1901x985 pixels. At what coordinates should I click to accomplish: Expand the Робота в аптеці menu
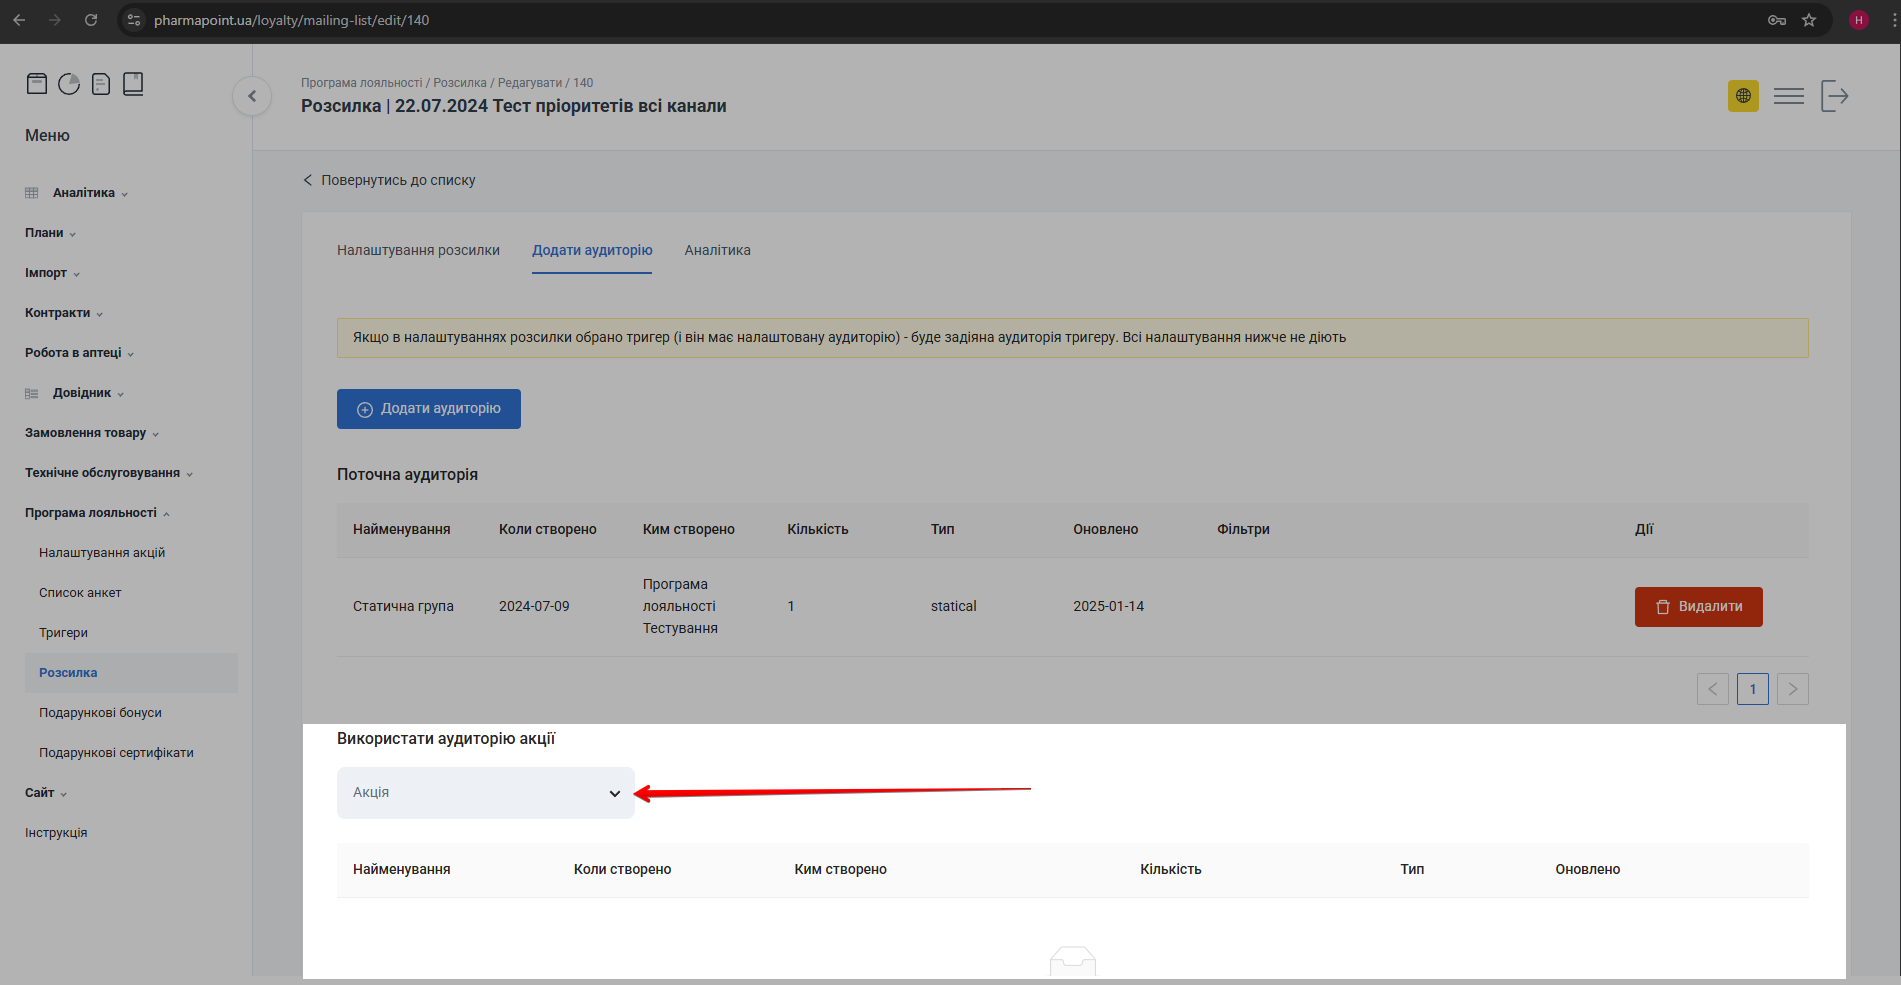[x=80, y=353]
